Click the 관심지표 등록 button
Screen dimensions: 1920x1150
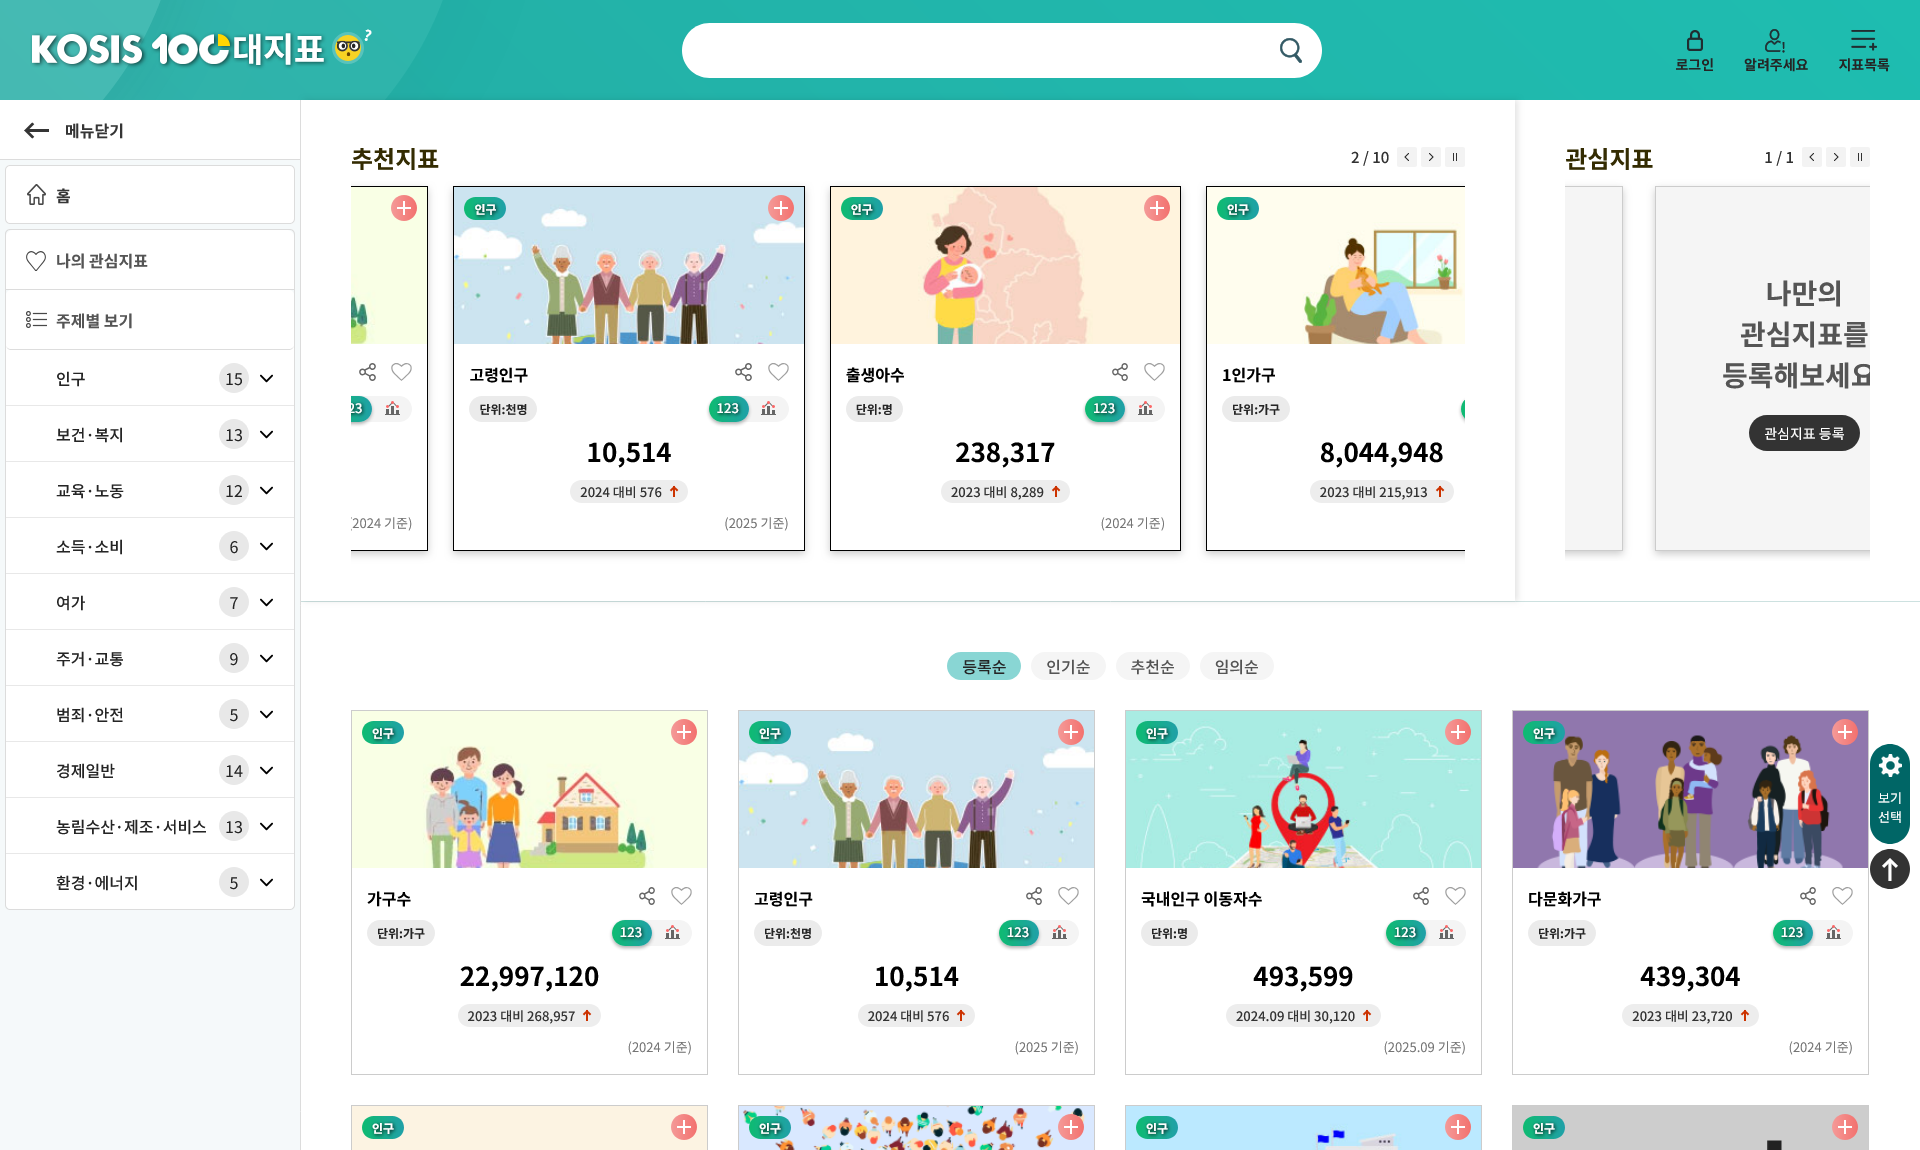tap(1803, 433)
